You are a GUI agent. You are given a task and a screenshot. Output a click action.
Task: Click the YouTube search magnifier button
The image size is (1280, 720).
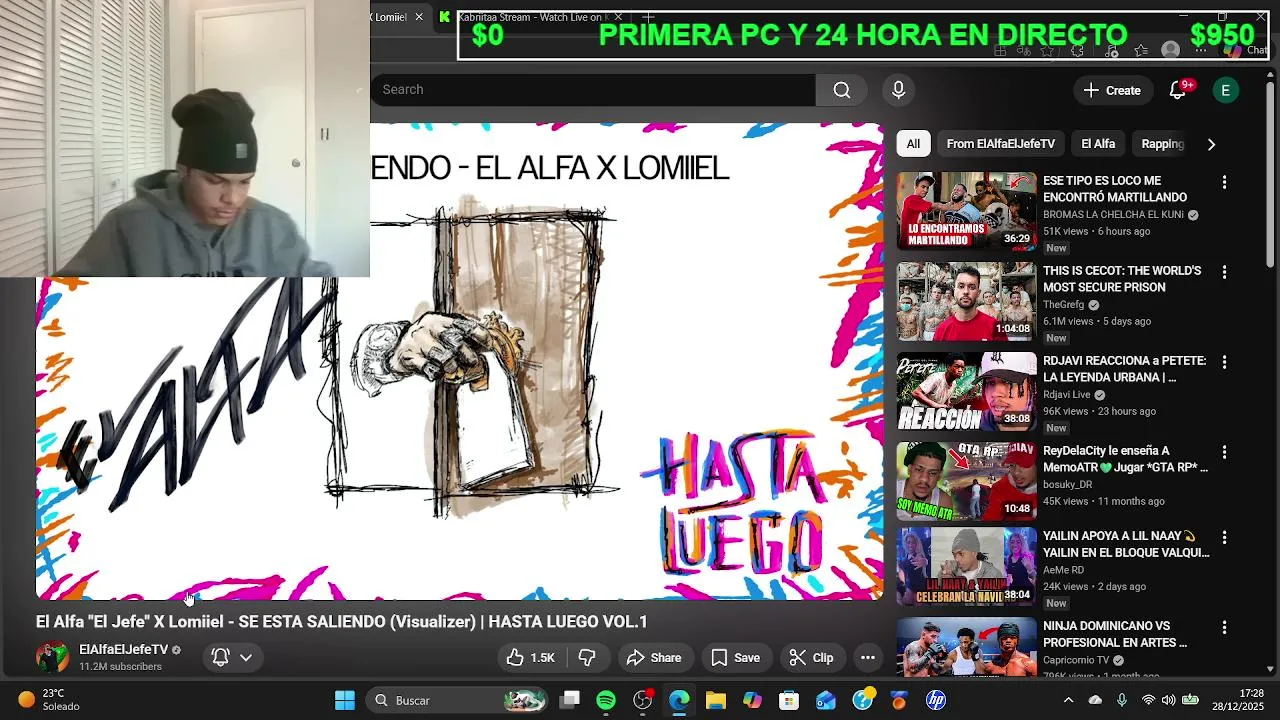tap(842, 90)
